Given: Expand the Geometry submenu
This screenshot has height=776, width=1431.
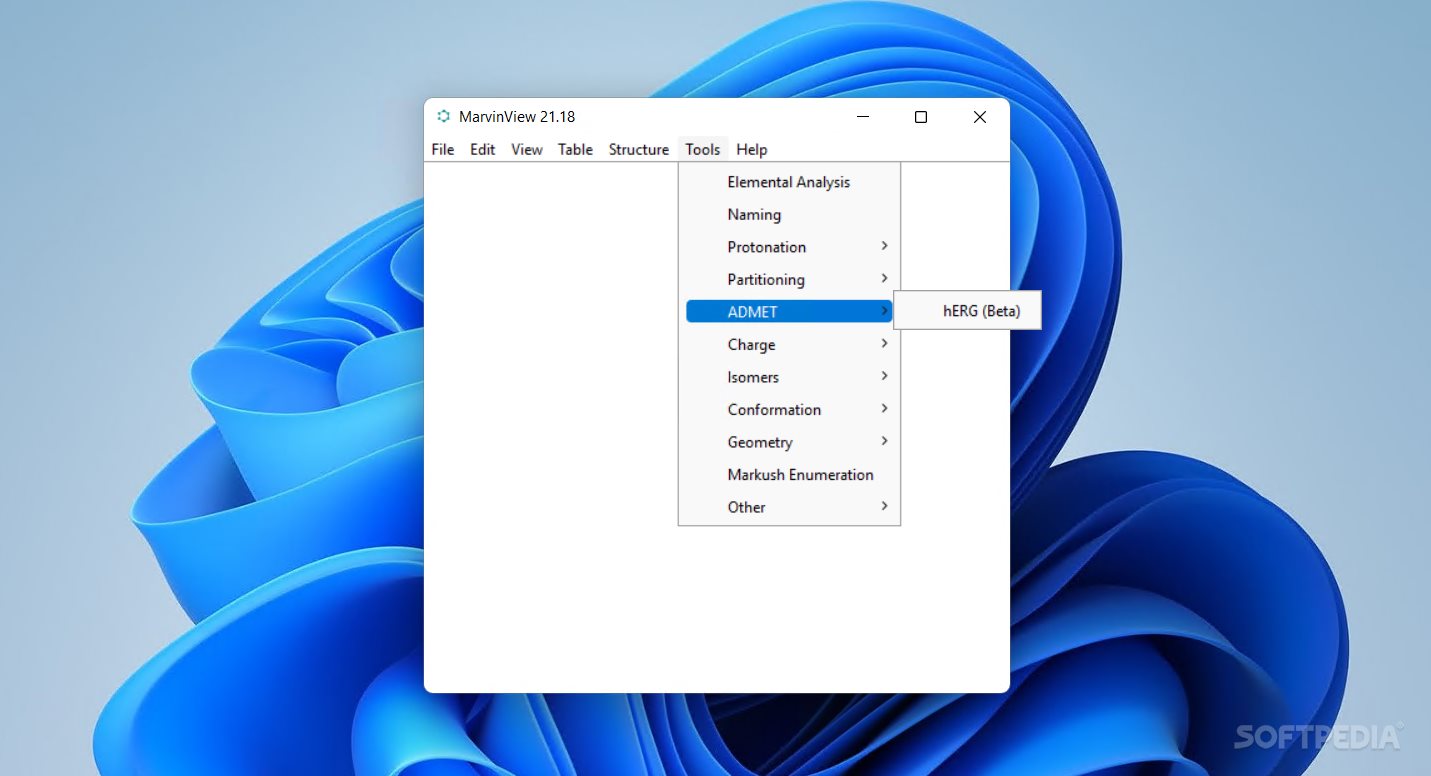Looking at the screenshot, I should pyautogui.click(x=789, y=442).
